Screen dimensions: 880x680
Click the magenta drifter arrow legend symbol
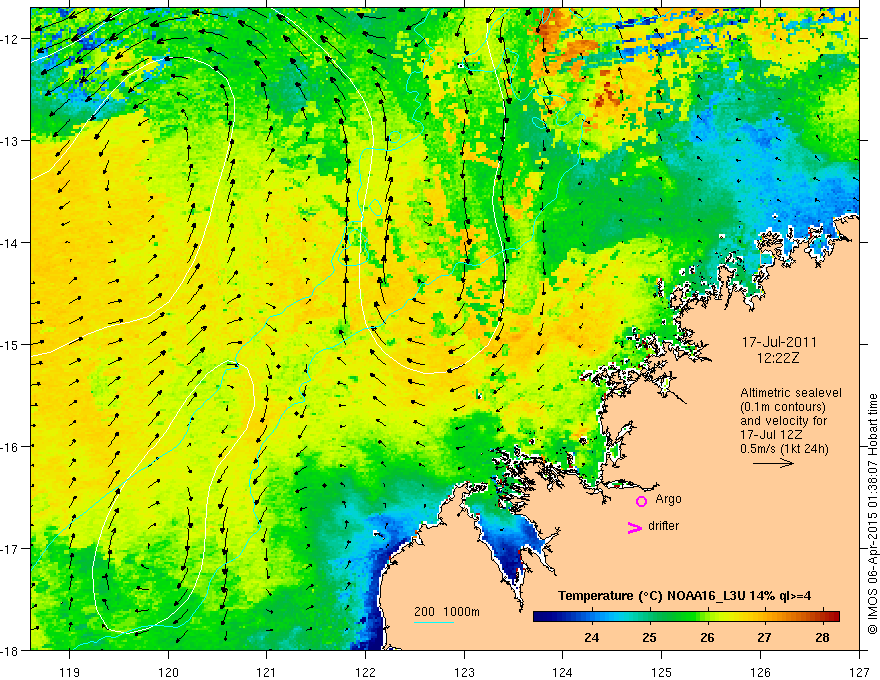click(x=634, y=527)
